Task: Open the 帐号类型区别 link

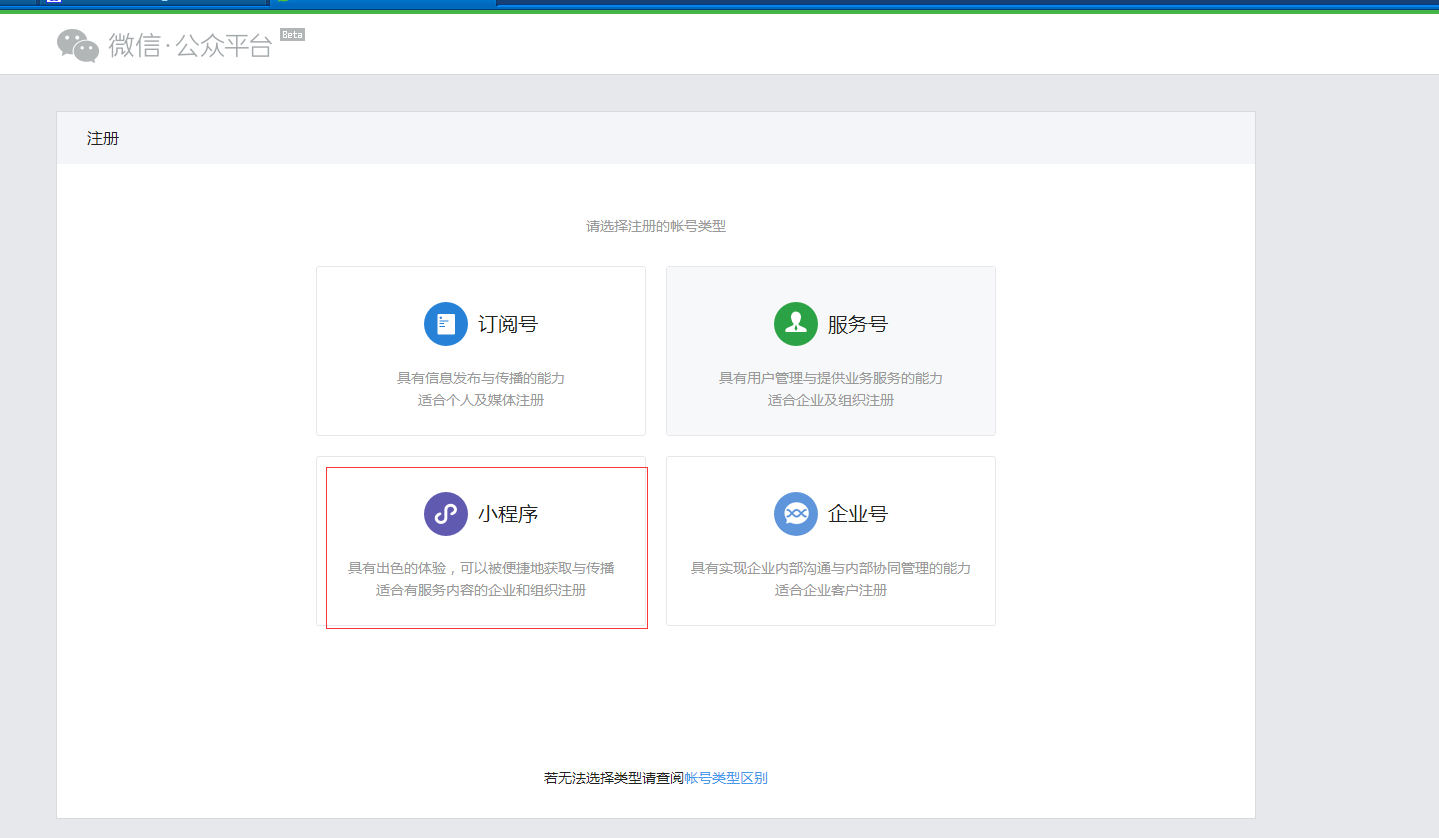Action: point(726,778)
